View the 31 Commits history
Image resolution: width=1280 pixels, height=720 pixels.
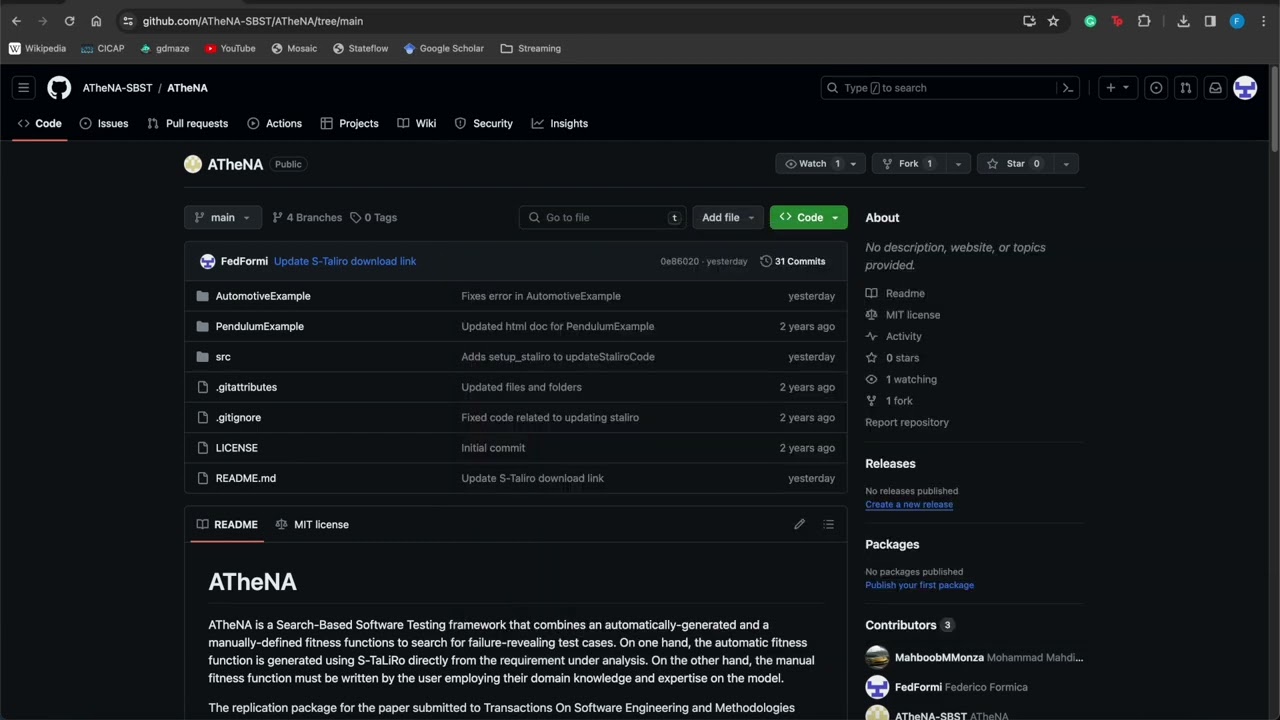pos(792,261)
